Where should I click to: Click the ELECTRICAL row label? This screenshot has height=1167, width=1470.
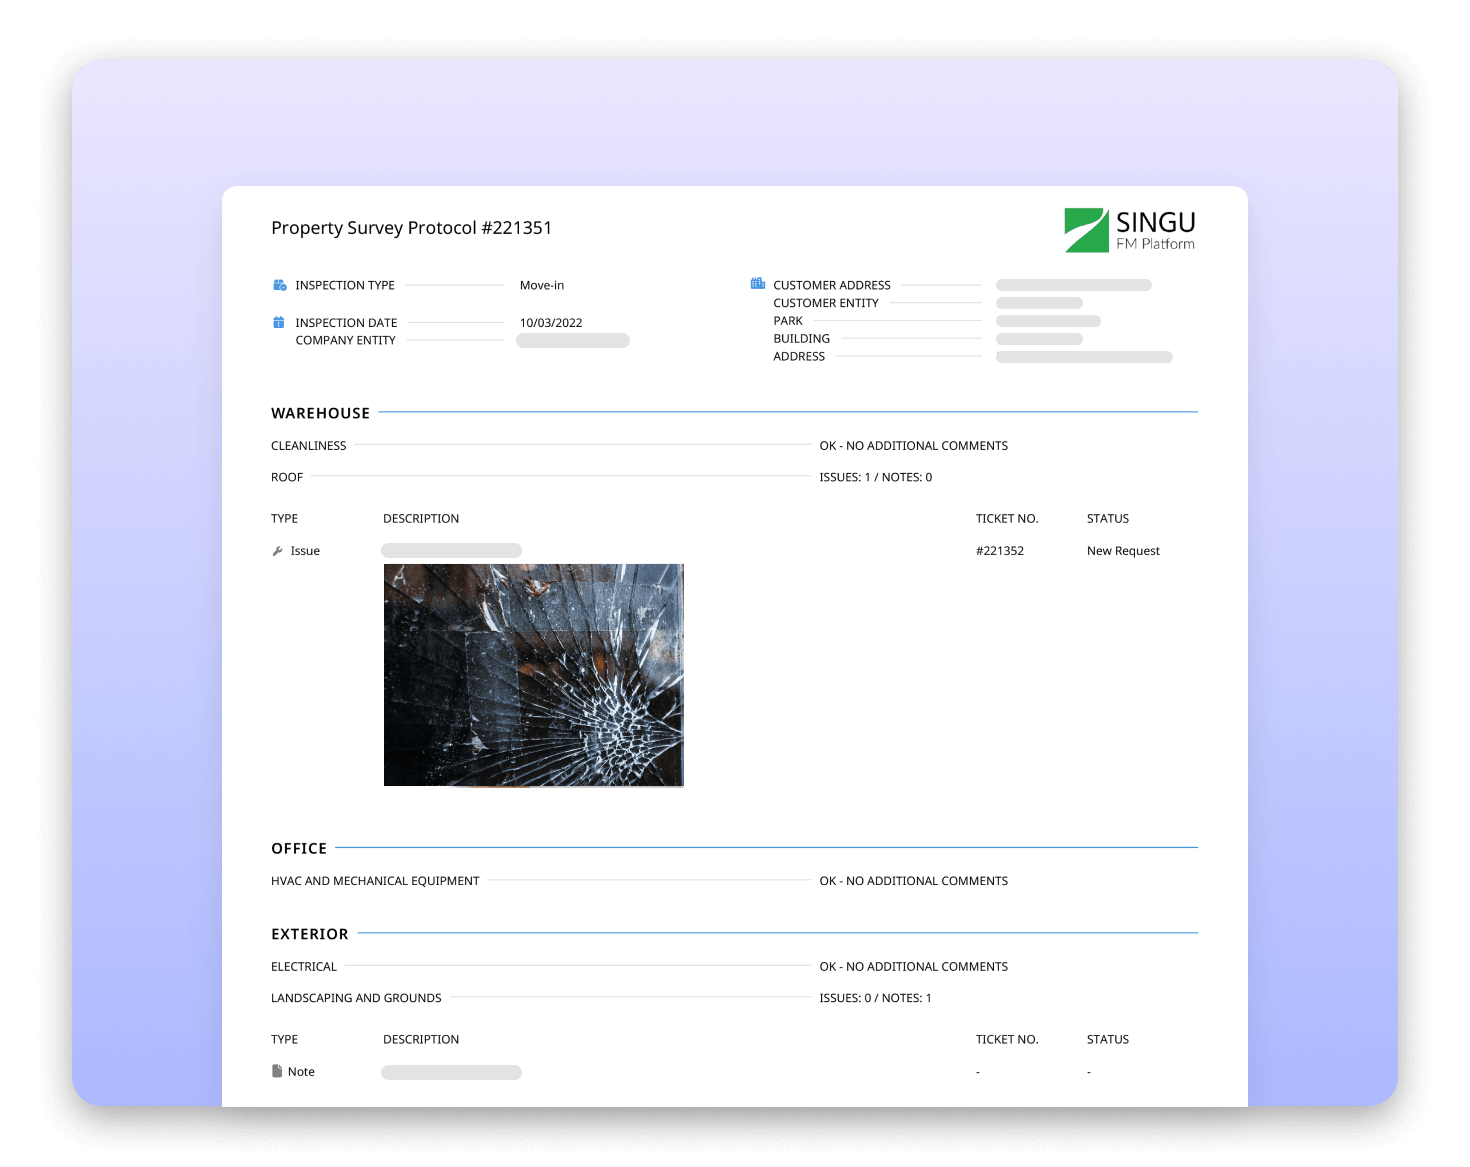click(304, 967)
